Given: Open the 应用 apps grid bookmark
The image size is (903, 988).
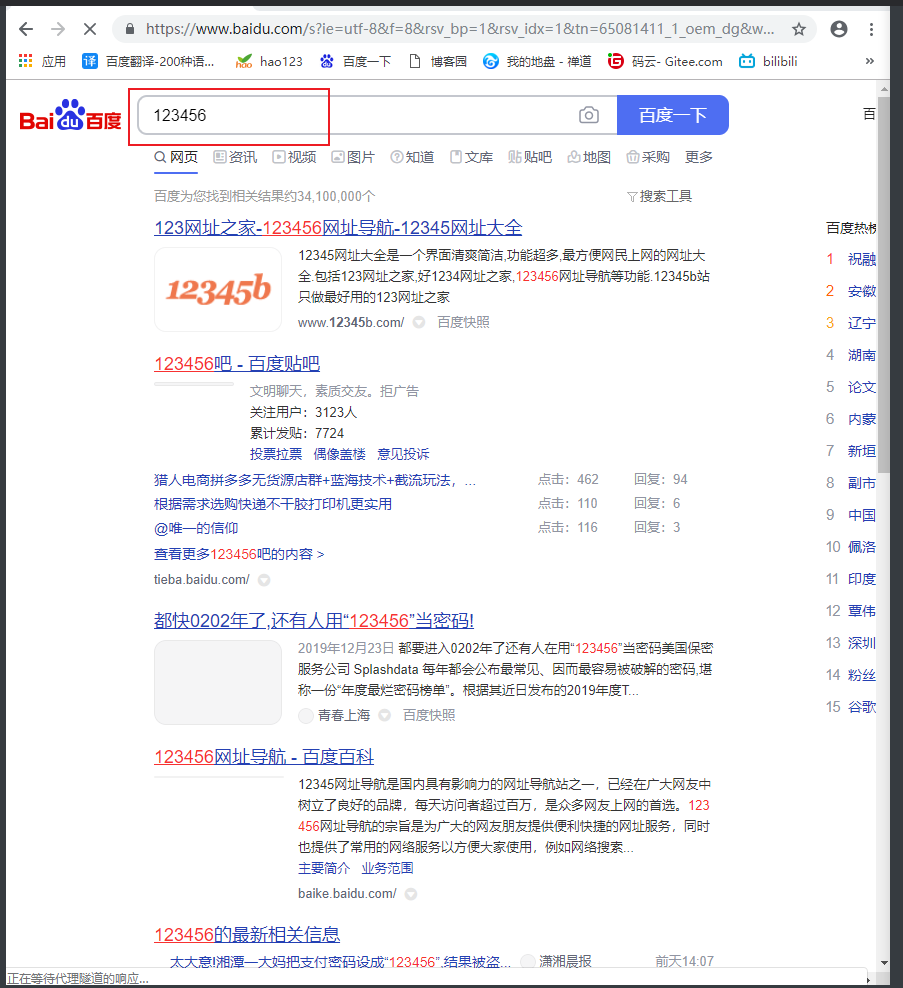Looking at the screenshot, I should click(x=42, y=61).
